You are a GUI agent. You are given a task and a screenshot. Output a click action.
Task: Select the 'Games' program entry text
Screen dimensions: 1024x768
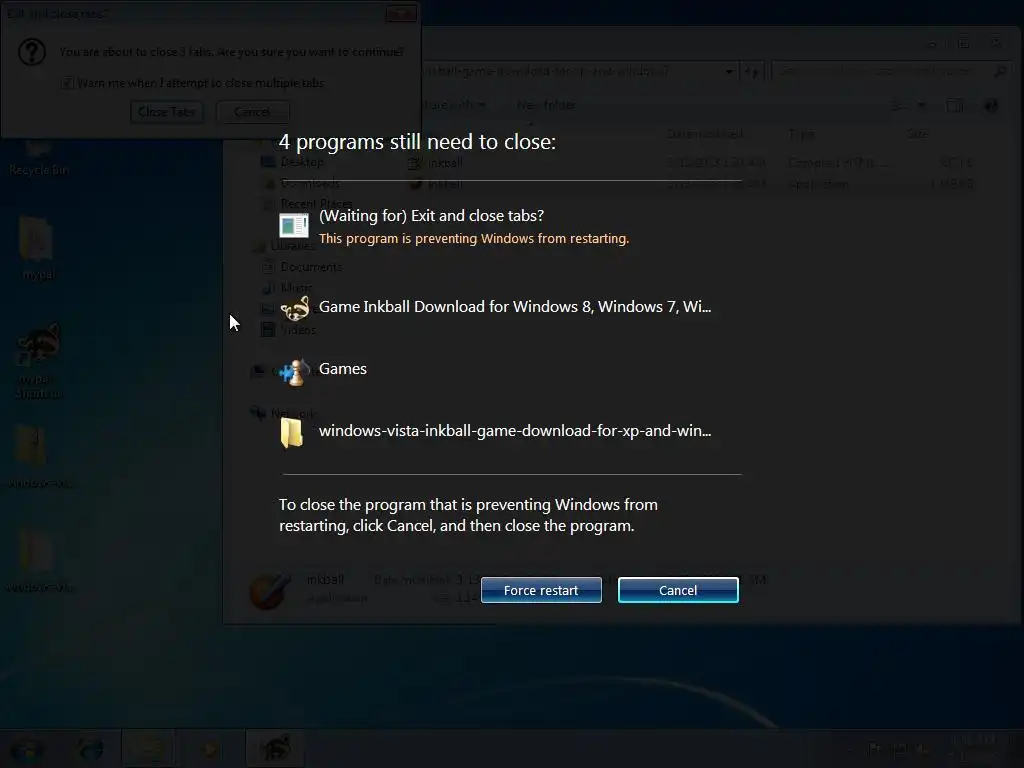tap(343, 369)
